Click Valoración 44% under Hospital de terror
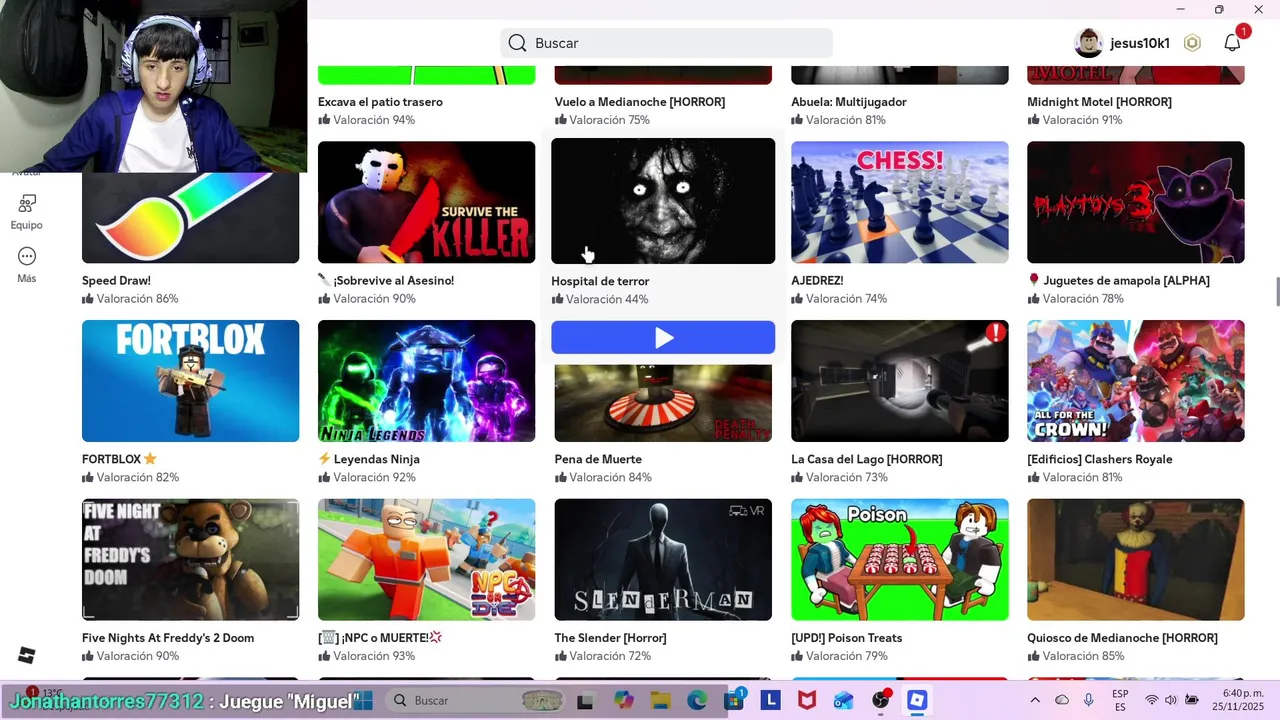The width and height of the screenshot is (1280, 720). (600, 299)
